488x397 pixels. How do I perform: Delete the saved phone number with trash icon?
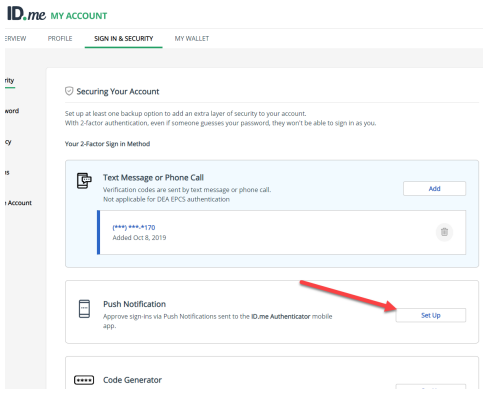pos(444,232)
